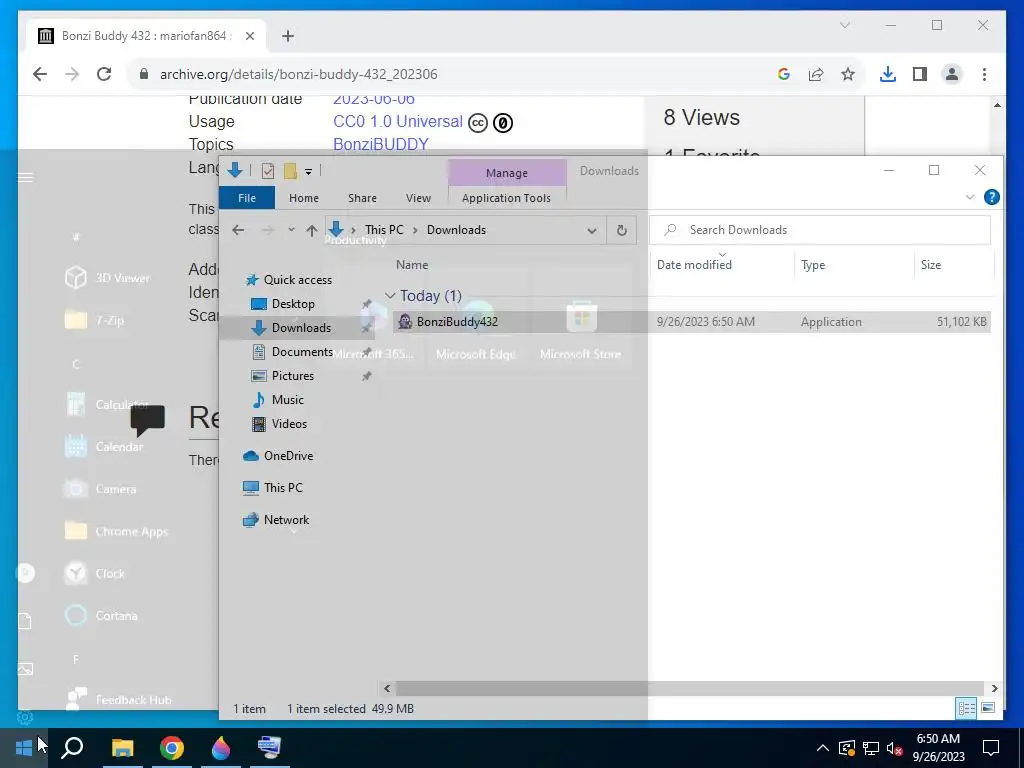Click the Chrome address bar URL
The image size is (1024, 768).
point(298,74)
